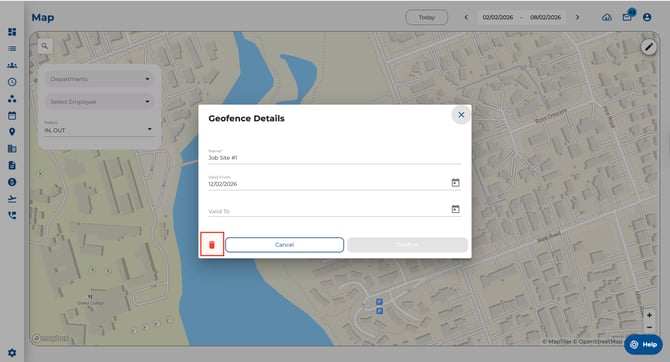Click the 08/02/2026 end date
The width and height of the screenshot is (670, 362).
pos(546,17)
